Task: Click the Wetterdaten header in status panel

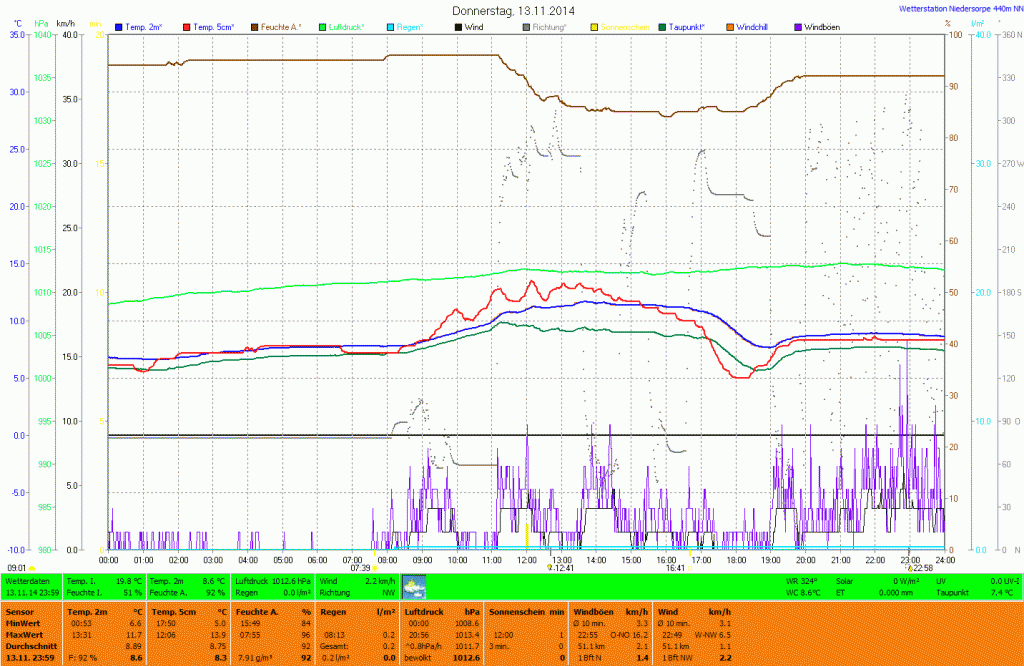Action: coord(27,580)
